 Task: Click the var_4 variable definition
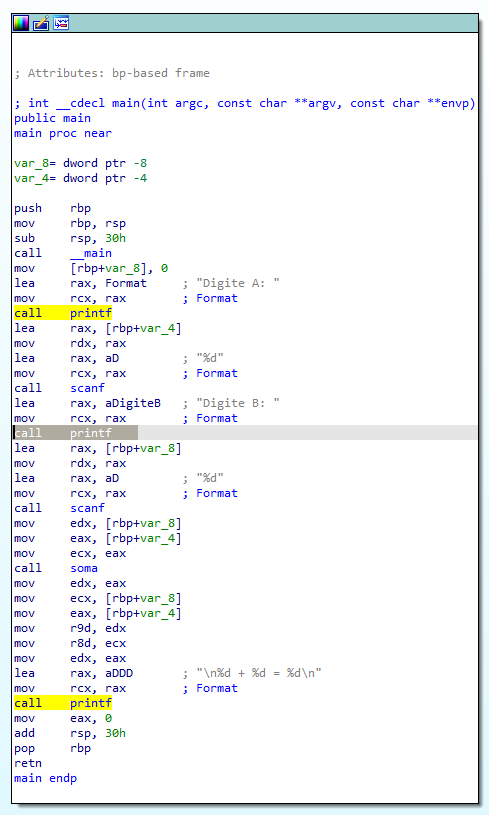pyautogui.click(x=81, y=178)
